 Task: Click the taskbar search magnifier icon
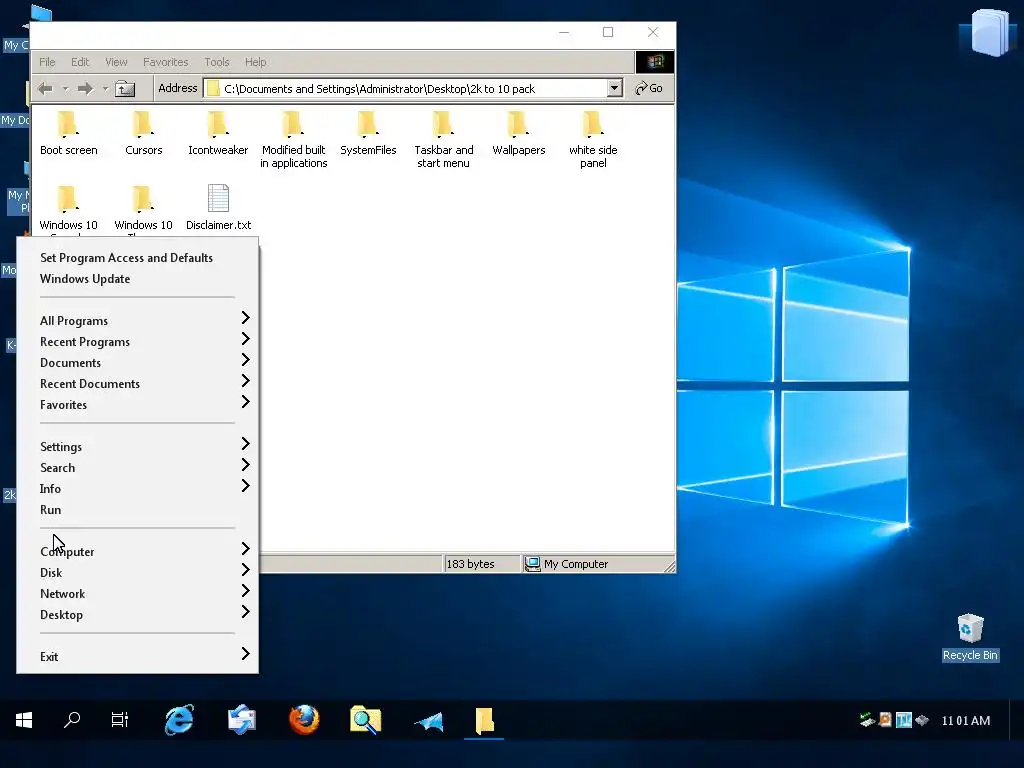[x=72, y=720]
